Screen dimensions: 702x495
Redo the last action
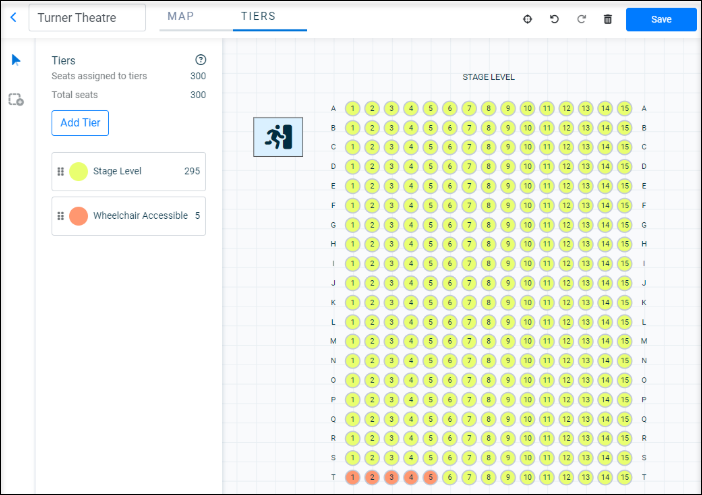click(581, 19)
